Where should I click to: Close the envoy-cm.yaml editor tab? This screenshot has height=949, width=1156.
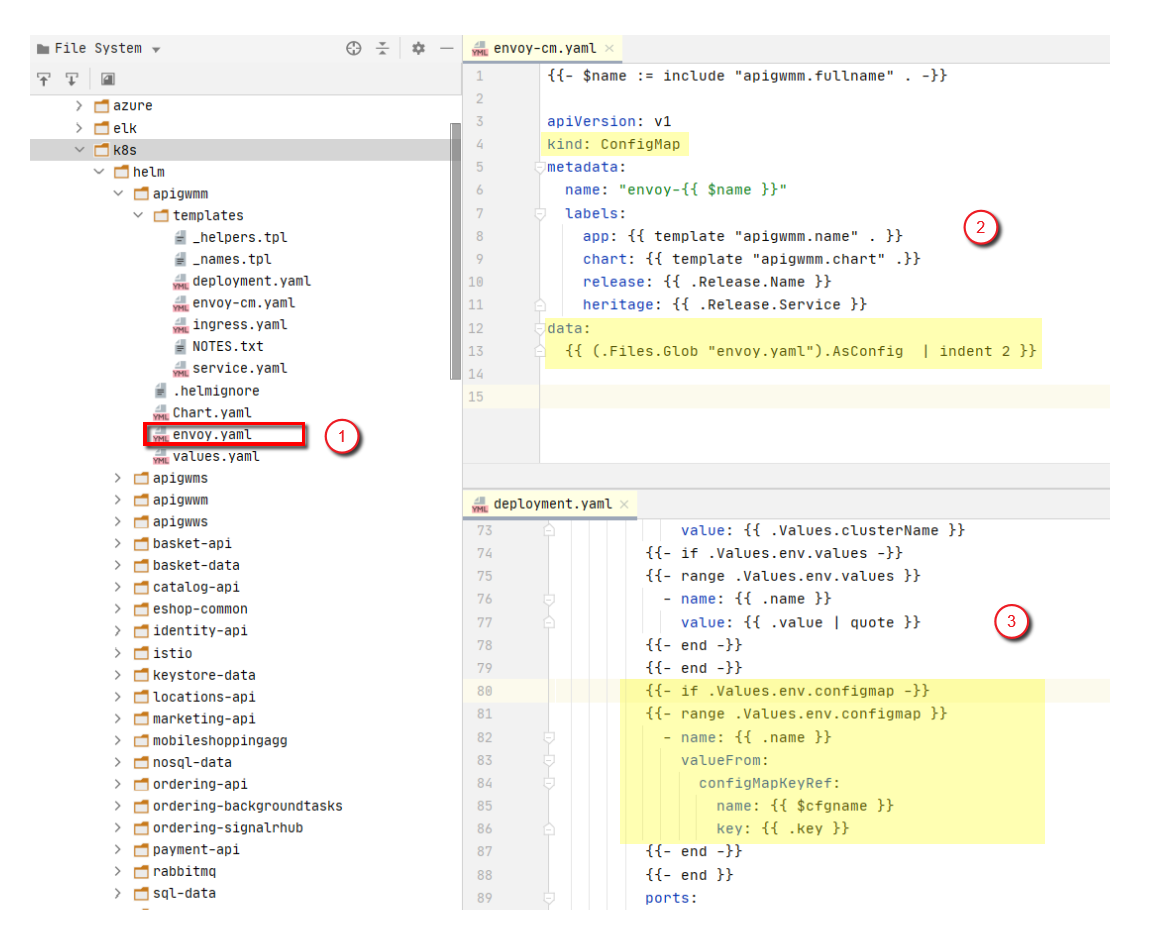coord(608,48)
